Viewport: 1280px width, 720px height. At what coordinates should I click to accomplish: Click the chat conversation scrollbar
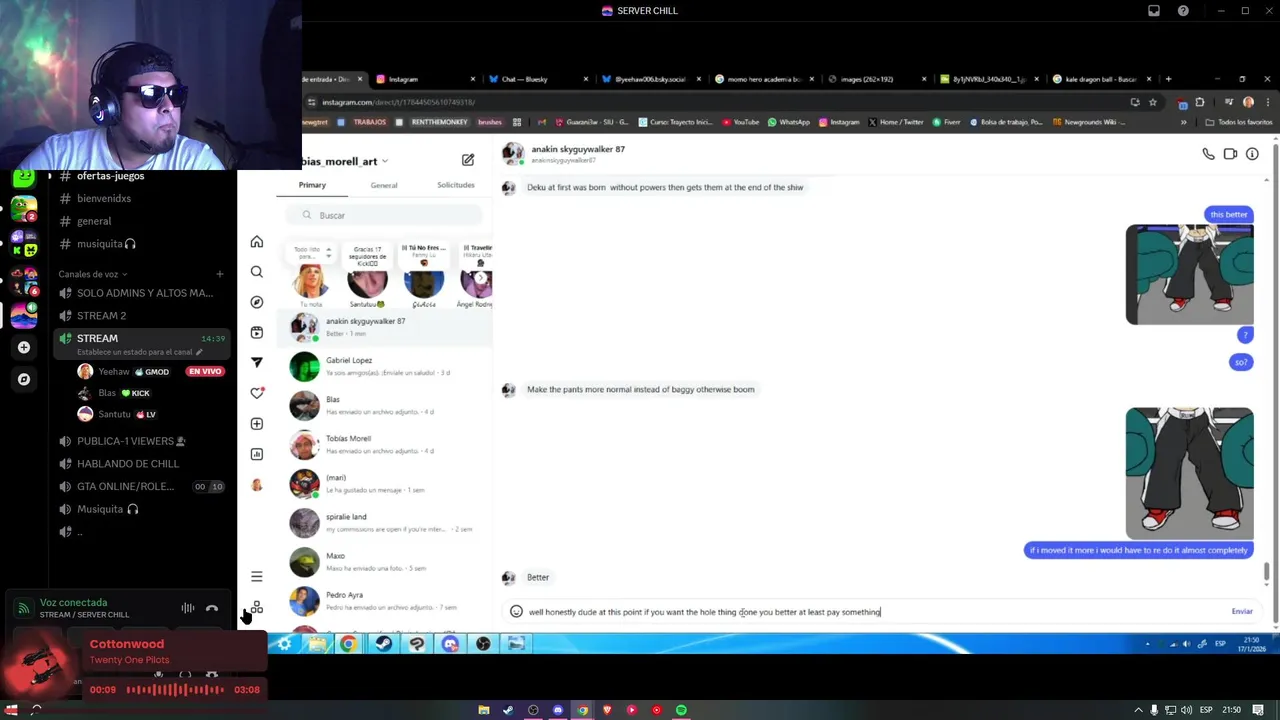pos(1267,572)
